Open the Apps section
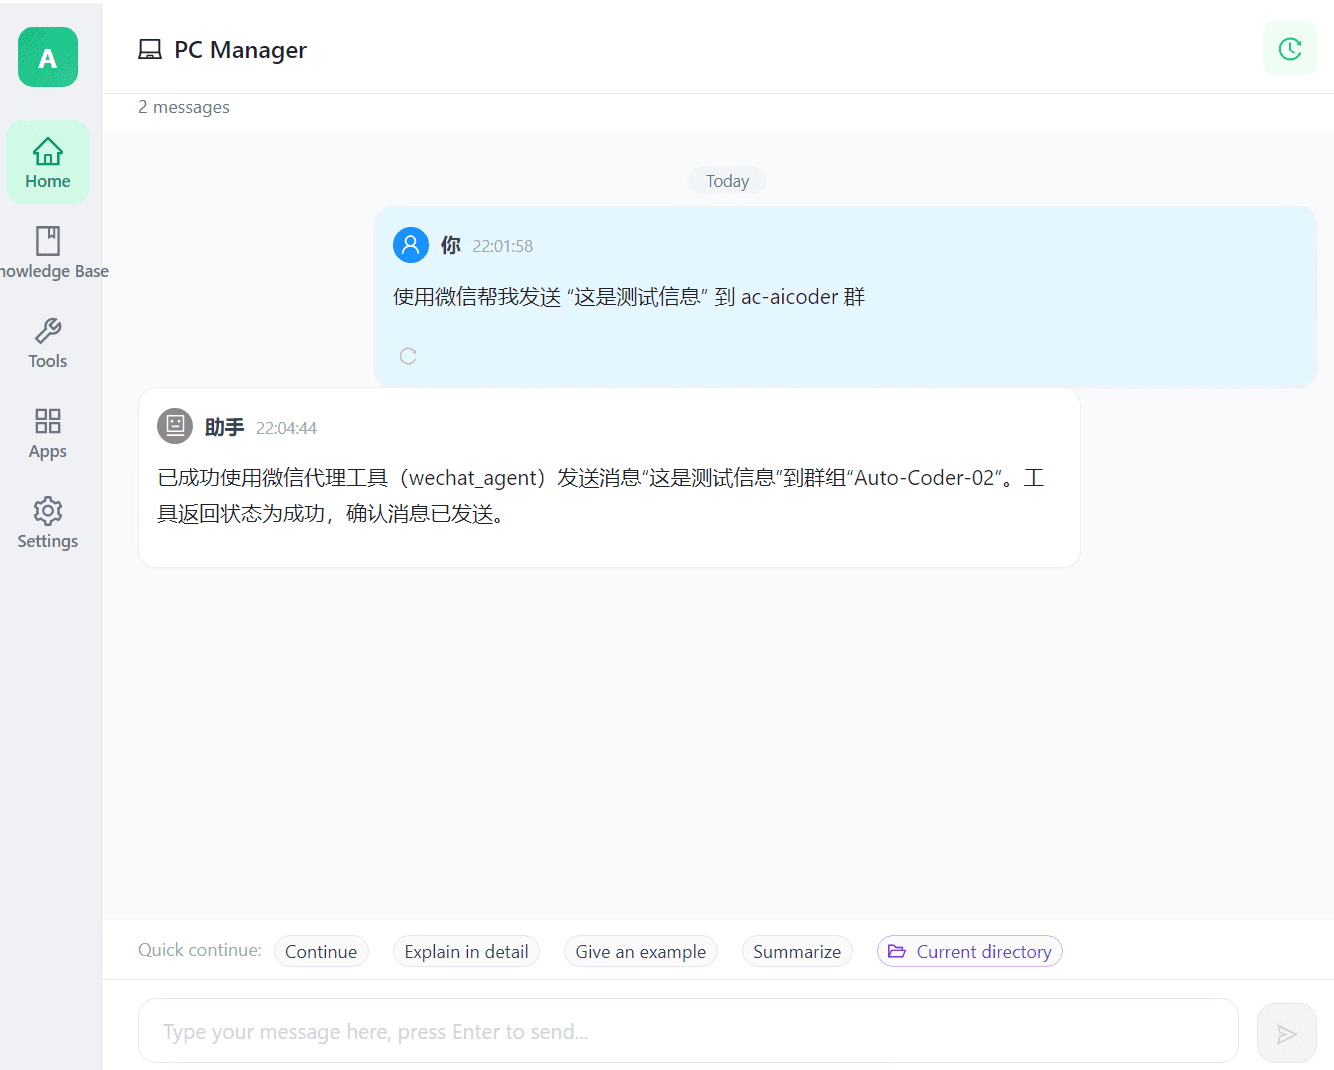The image size is (1334, 1070). coord(47,431)
